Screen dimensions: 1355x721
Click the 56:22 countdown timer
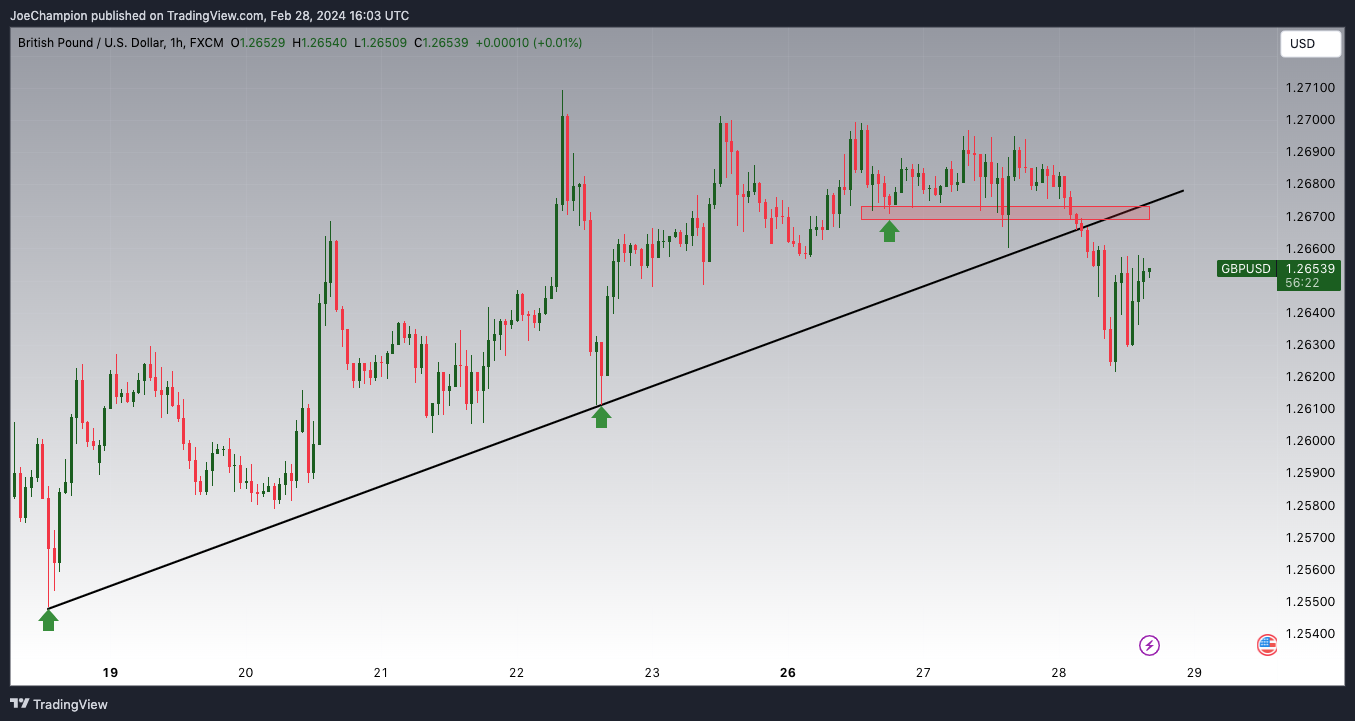1302,283
